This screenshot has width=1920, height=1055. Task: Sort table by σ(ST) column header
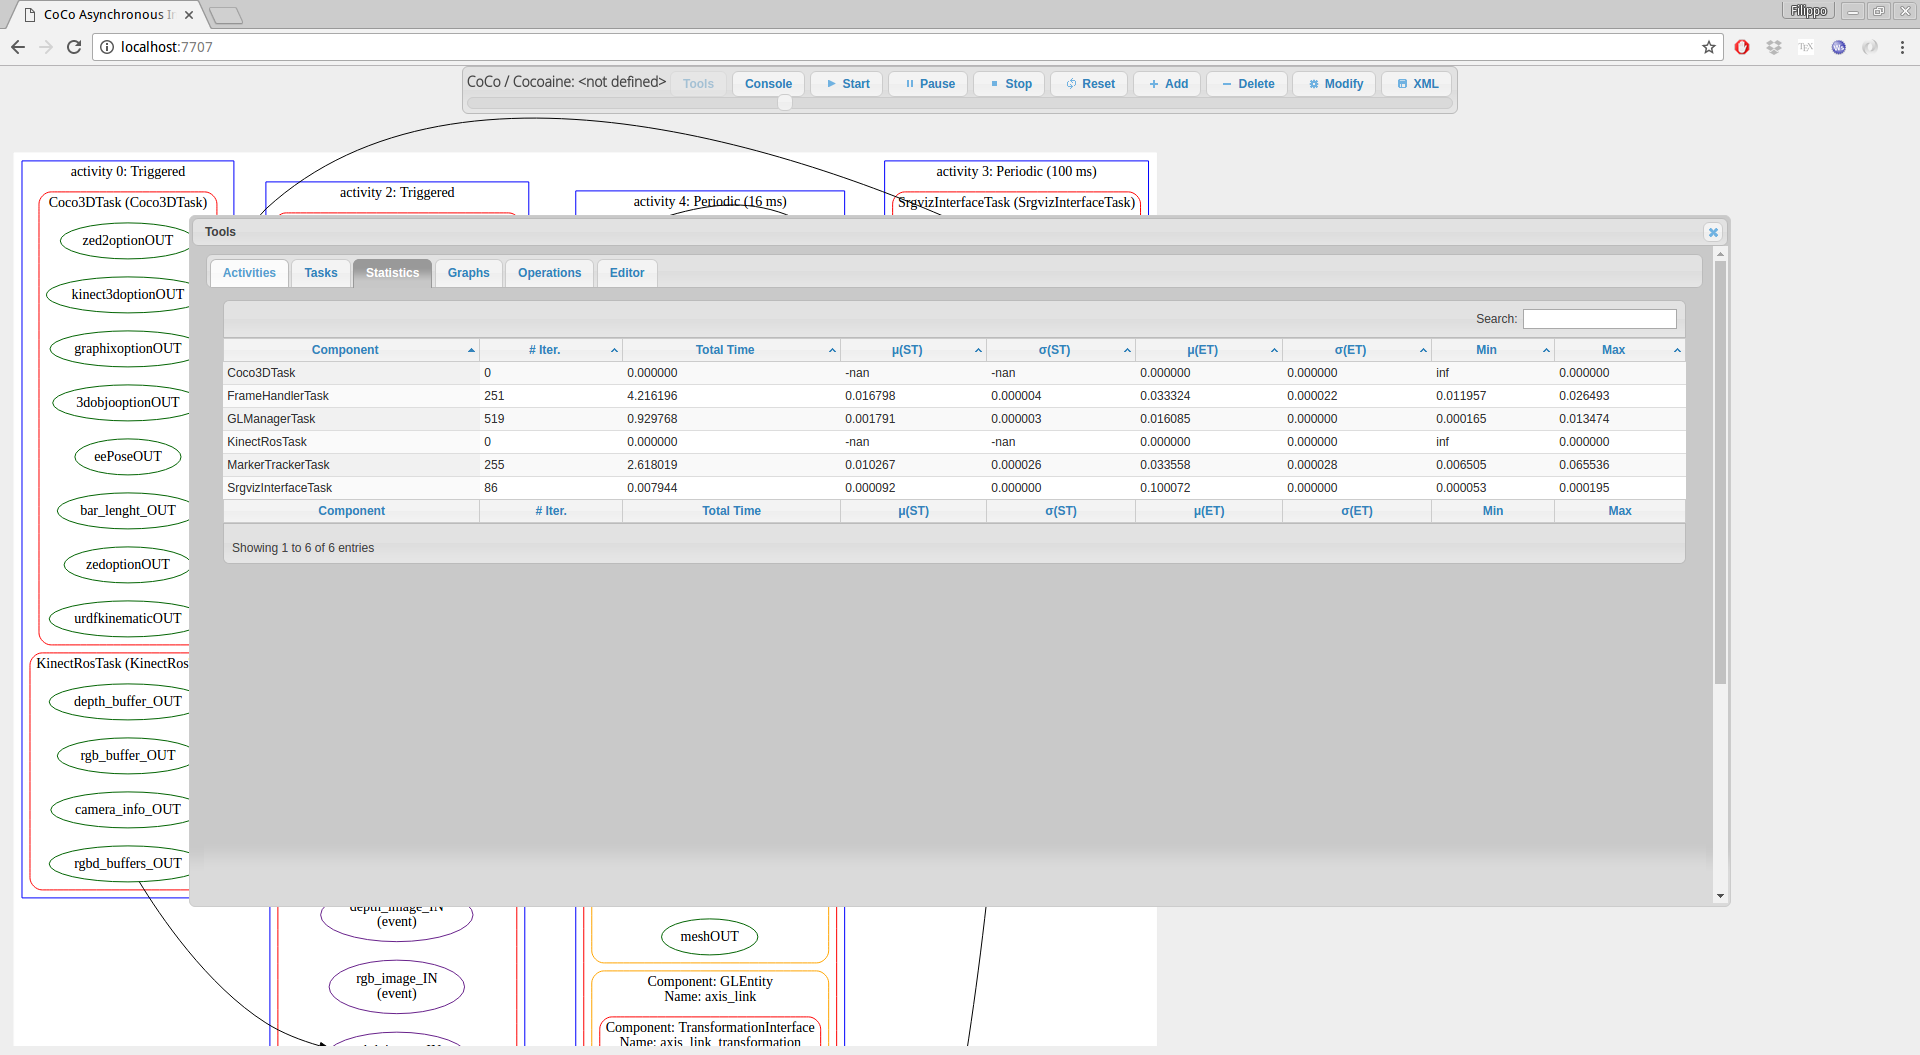point(1060,350)
